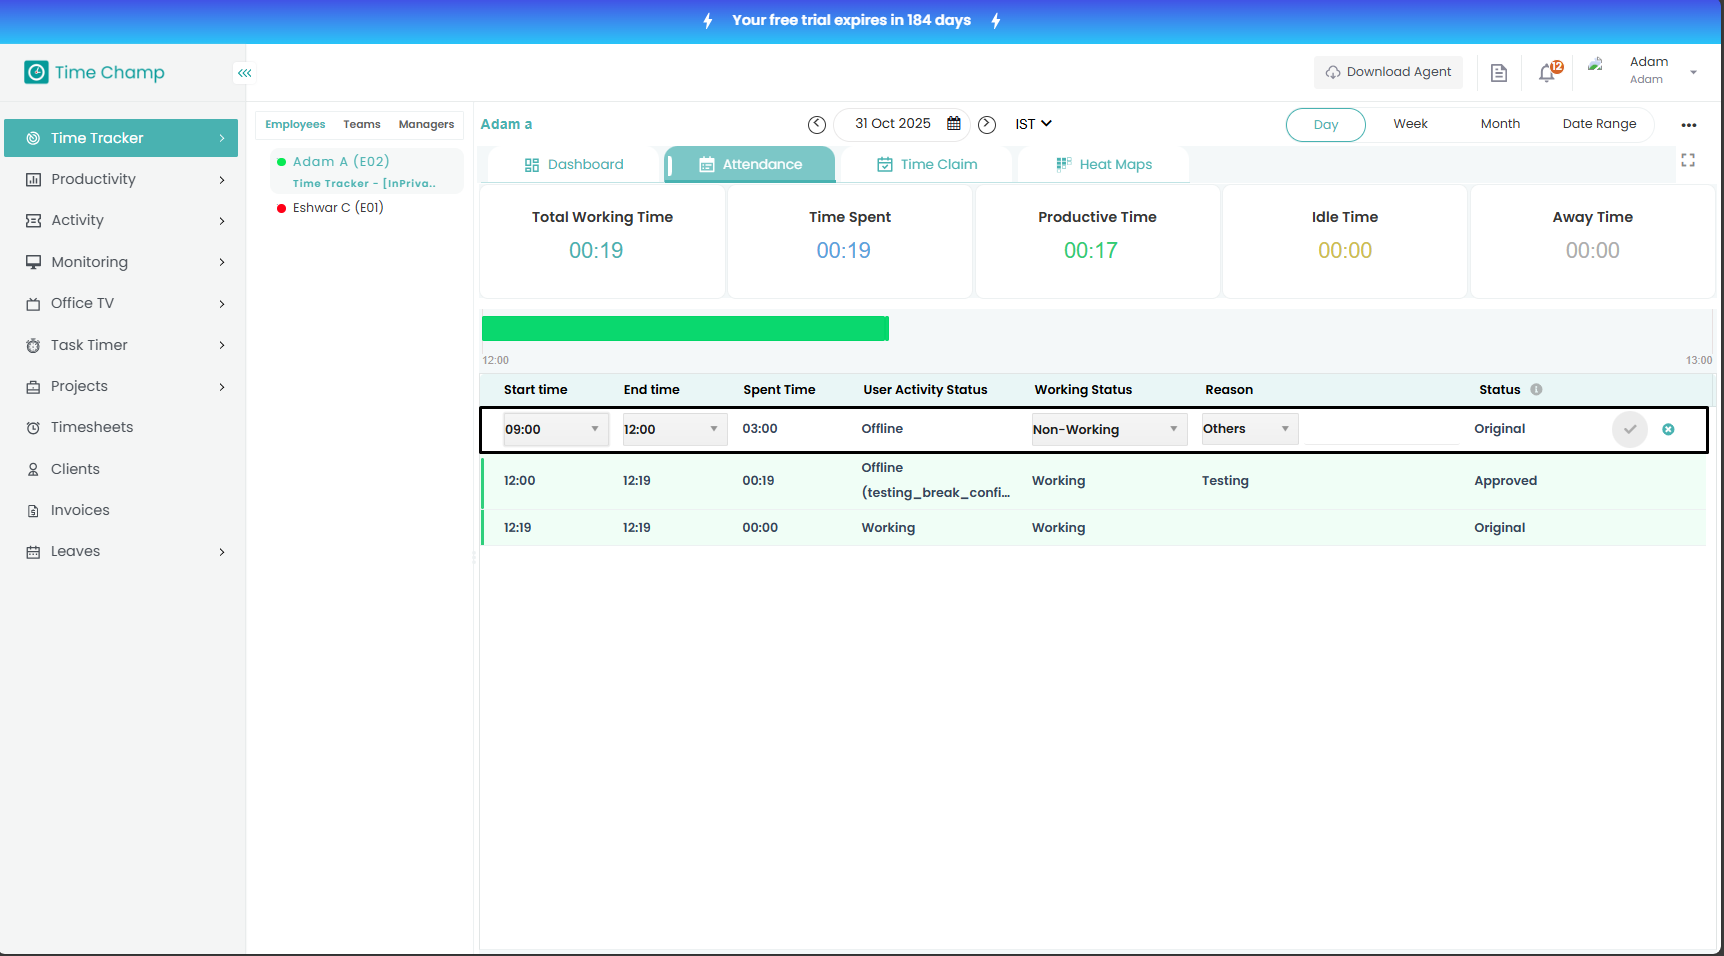The image size is (1724, 956).
Task: Click the document icon in header
Action: [x=1498, y=72]
